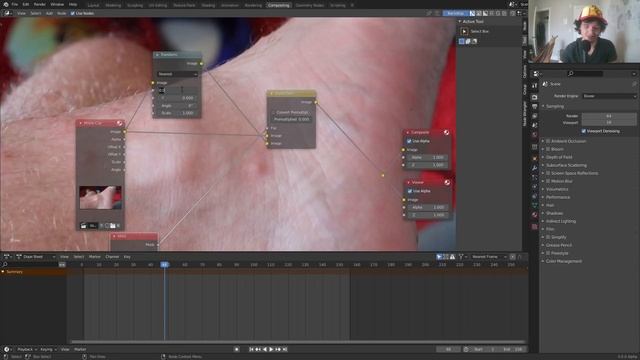Click the Composite node preview icon
This screenshot has width=640, height=360.
click(x=447, y=132)
